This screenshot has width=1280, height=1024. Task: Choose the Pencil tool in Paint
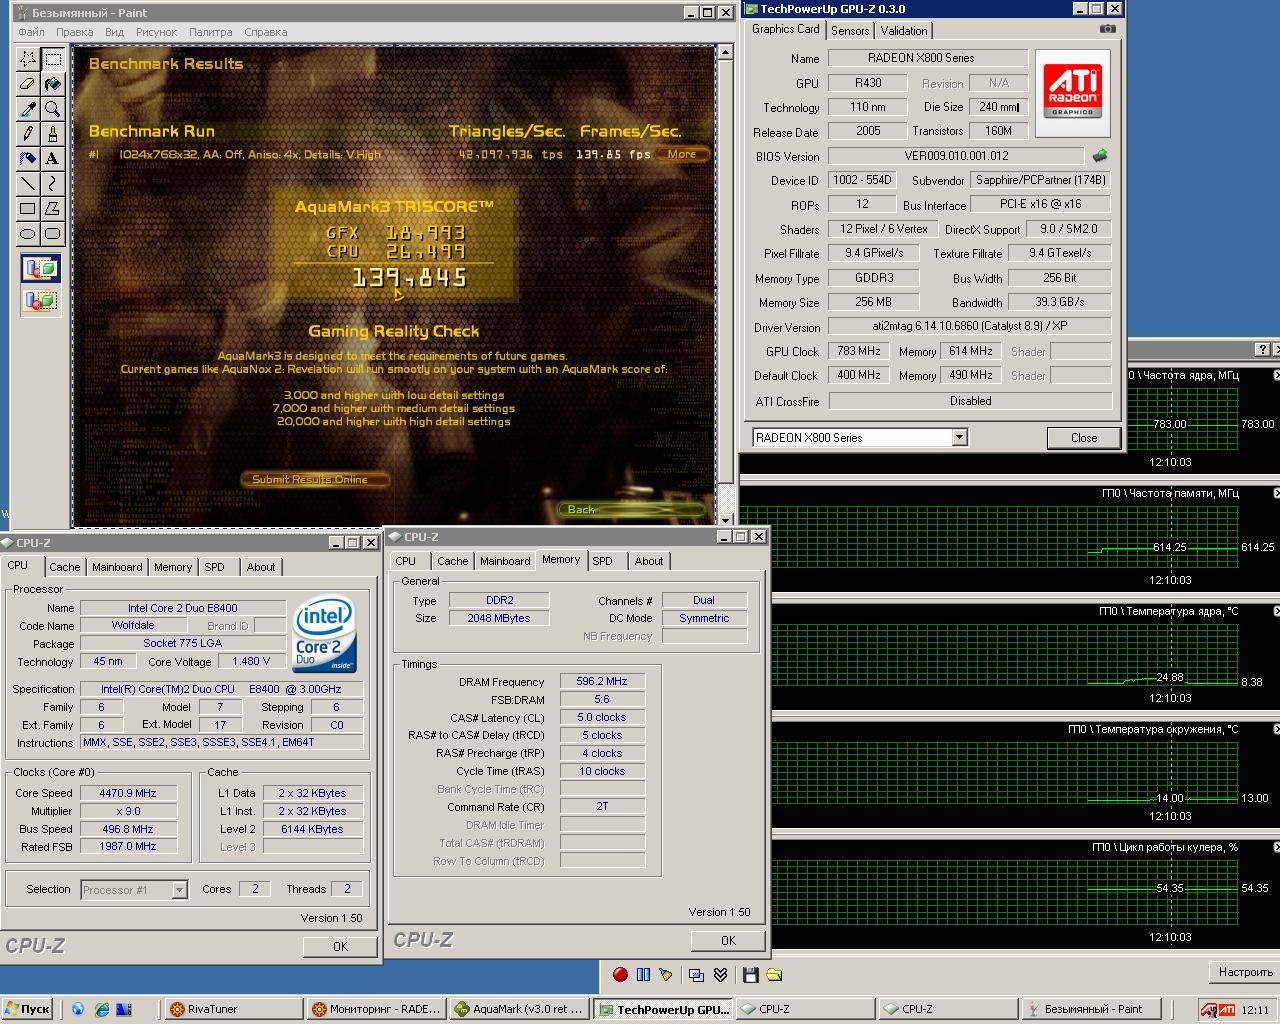(x=28, y=134)
